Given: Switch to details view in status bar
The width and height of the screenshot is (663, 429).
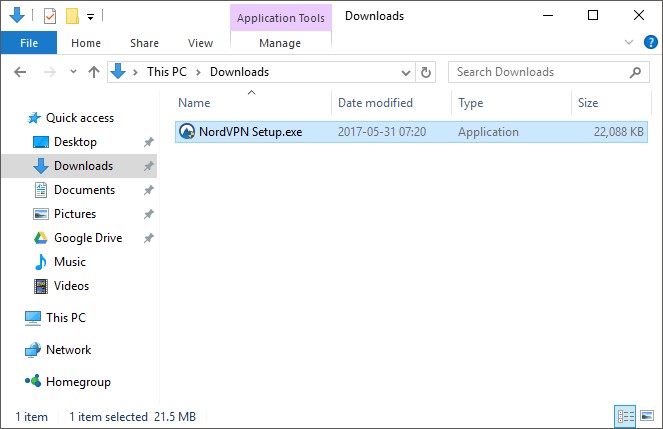Looking at the screenshot, I should (626, 416).
